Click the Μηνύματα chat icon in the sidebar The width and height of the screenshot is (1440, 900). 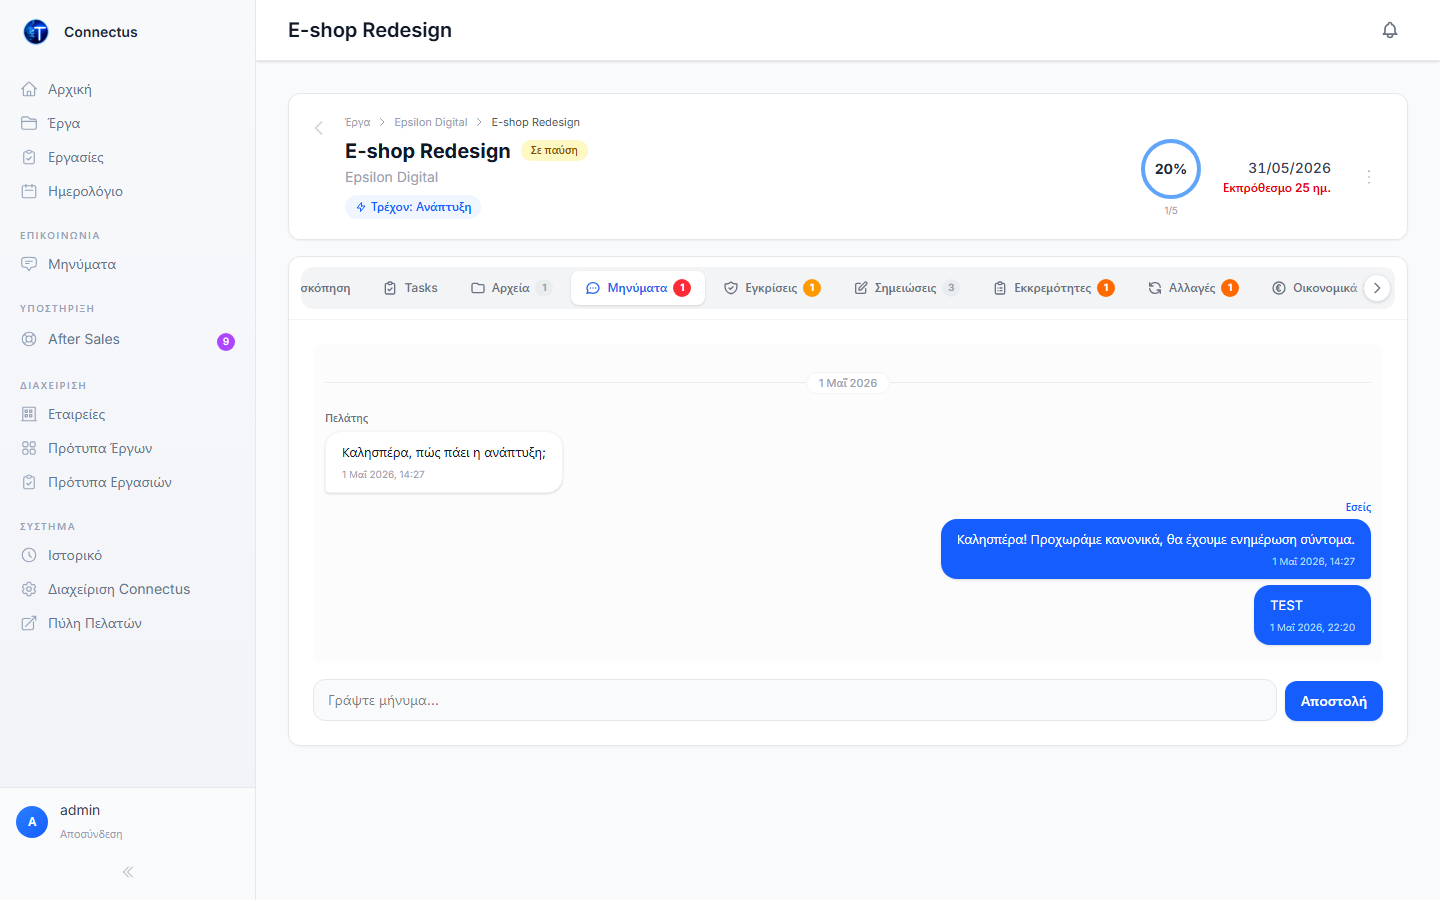pyautogui.click(x=29, y=264)
